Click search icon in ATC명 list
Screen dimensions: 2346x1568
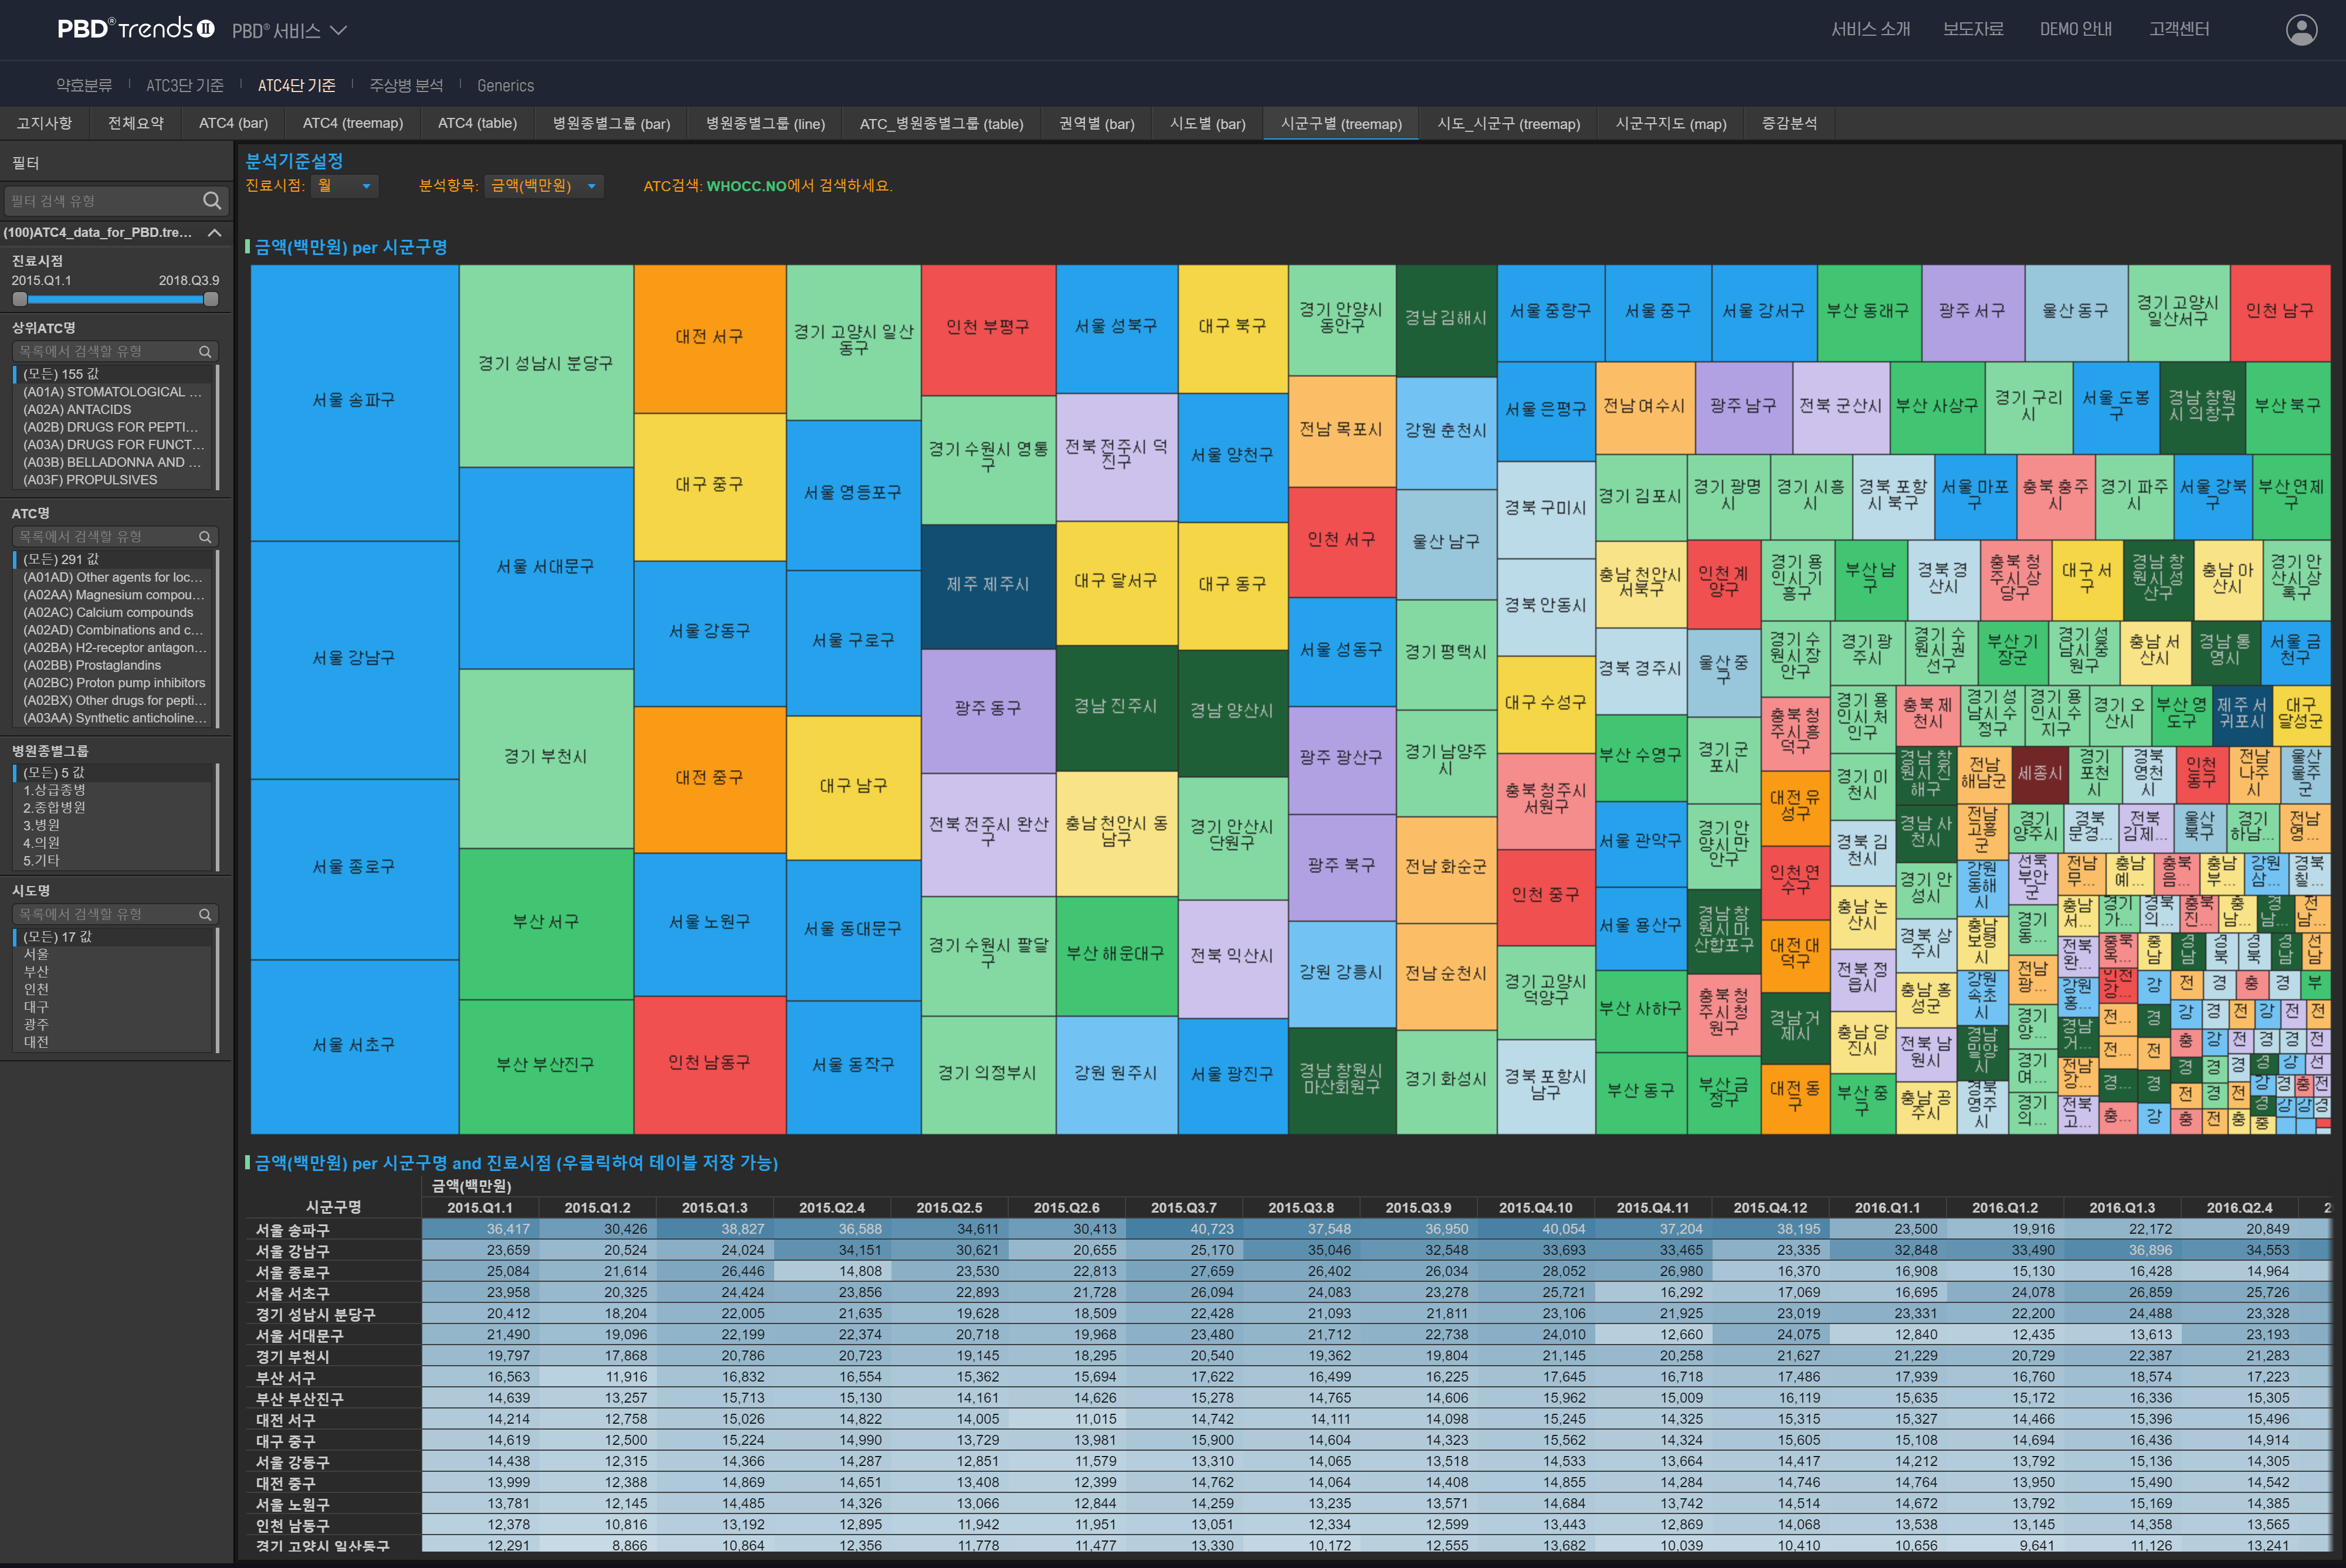(205, 537)
